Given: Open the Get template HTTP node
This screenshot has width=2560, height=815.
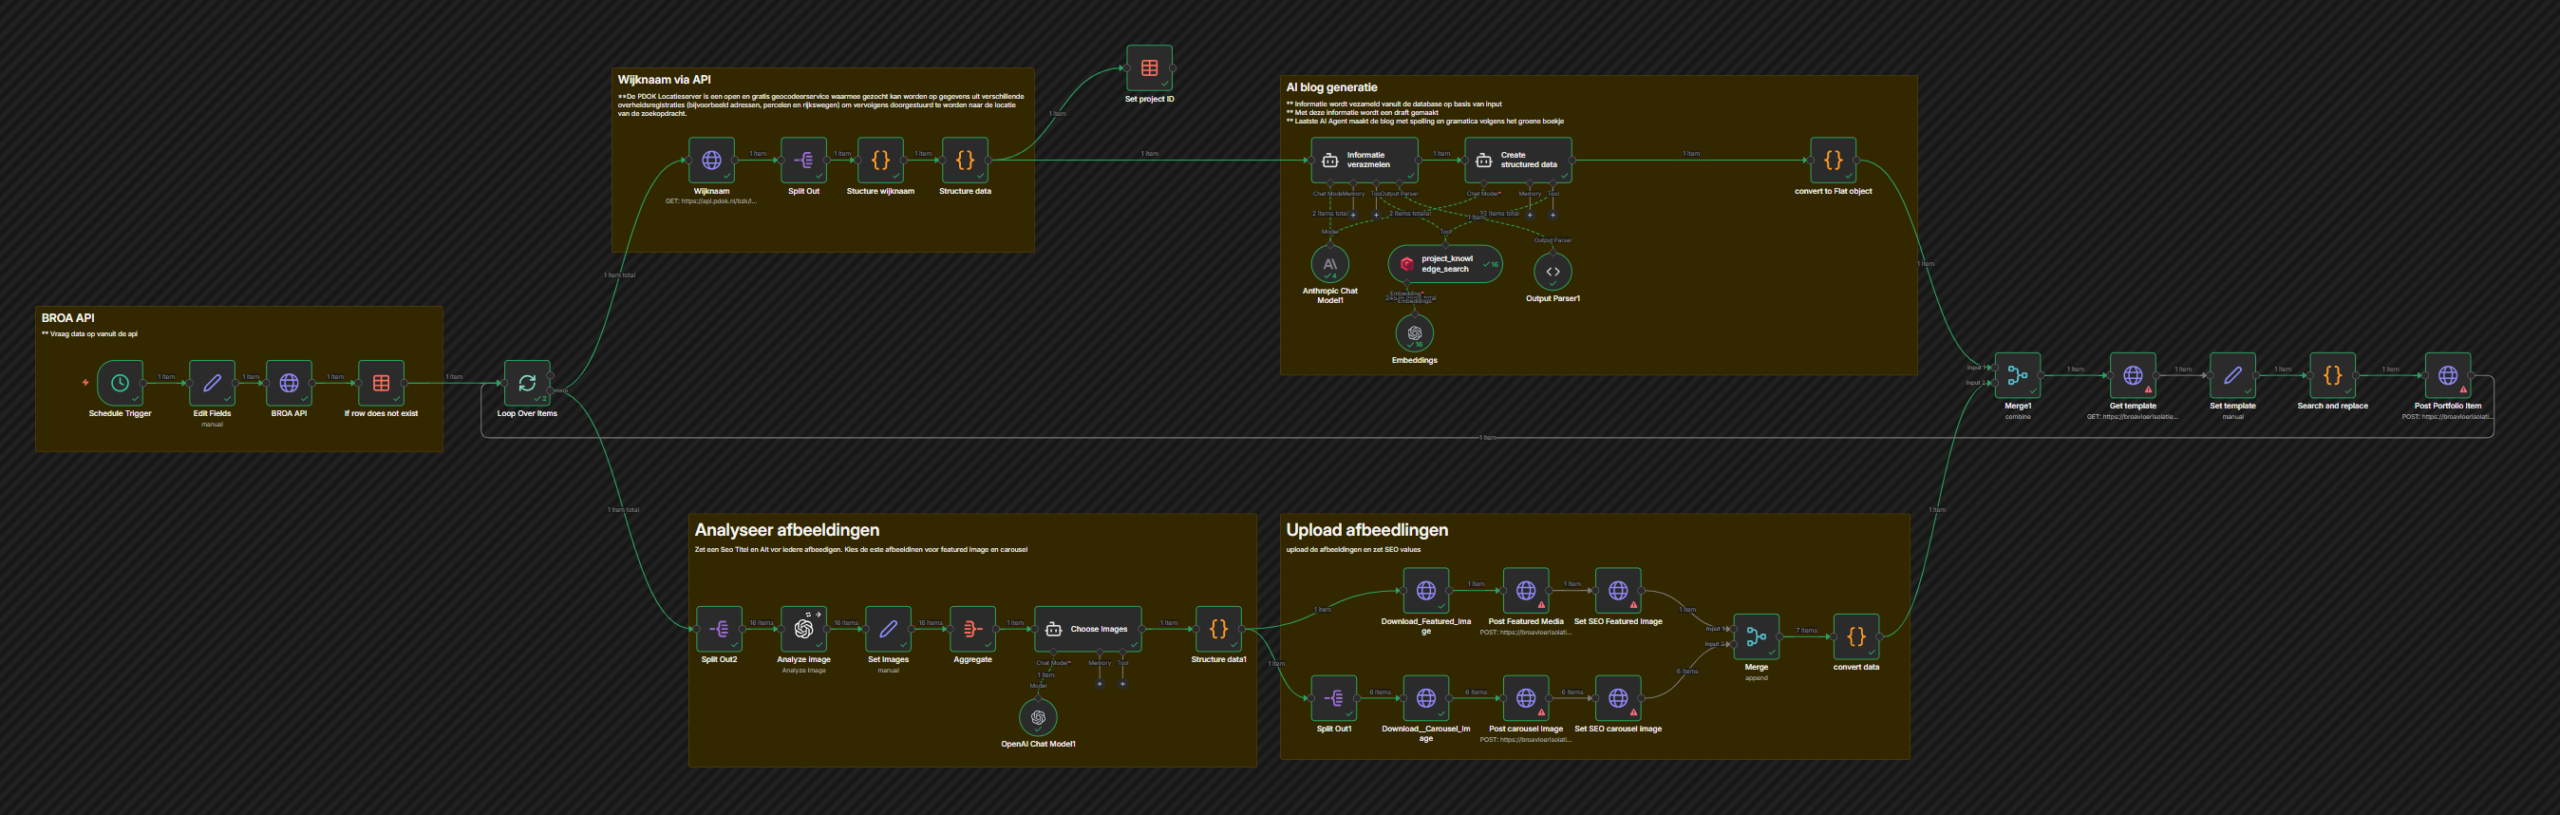Looking at the screenshot, I should tap(2133, 376).
